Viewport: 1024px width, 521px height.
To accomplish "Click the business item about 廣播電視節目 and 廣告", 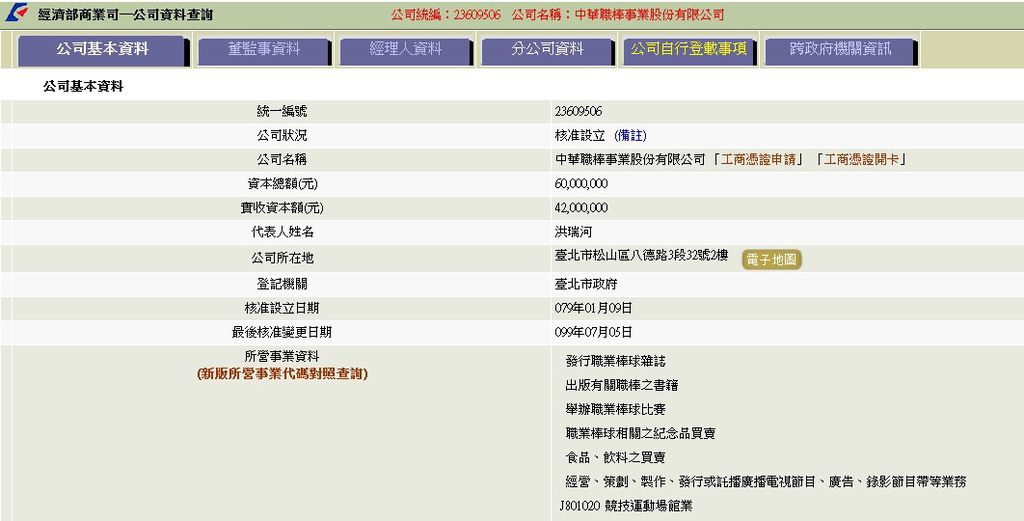I will coord(765,482).
